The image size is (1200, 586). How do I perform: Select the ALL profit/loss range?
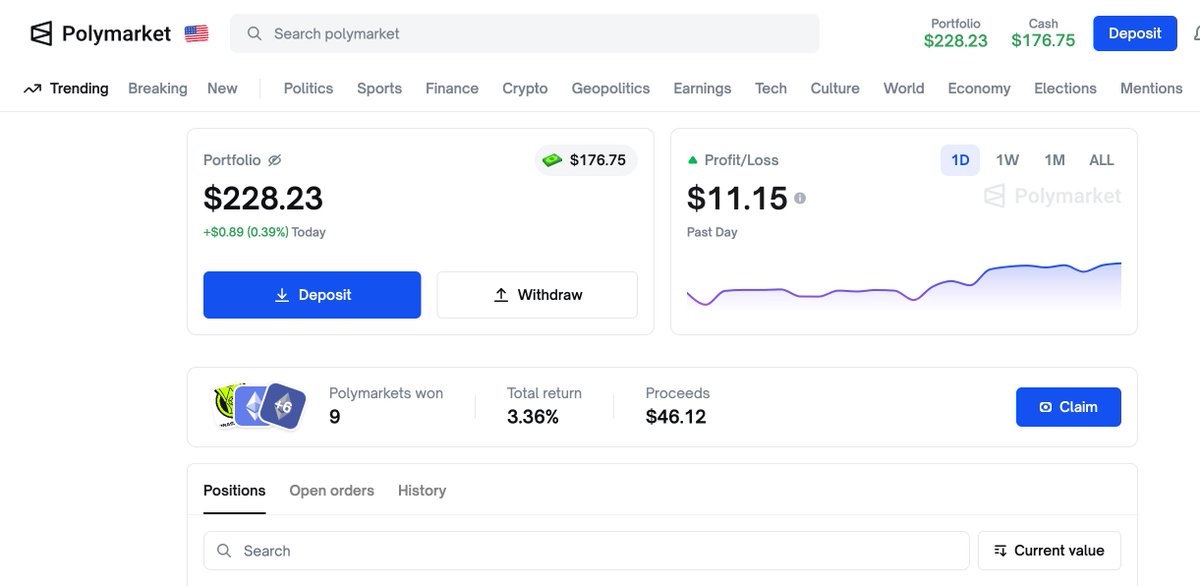coord(1101,160)
